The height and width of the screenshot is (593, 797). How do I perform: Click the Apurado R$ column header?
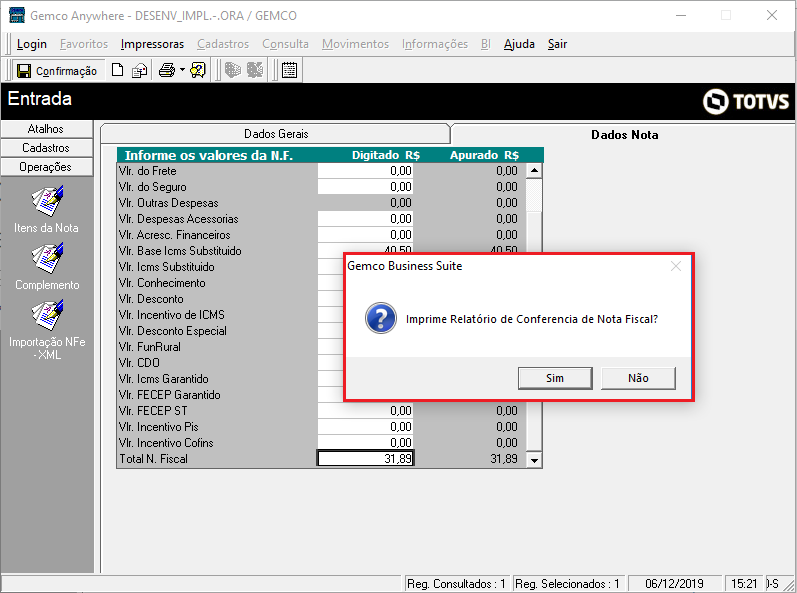(x=484, y=155)
